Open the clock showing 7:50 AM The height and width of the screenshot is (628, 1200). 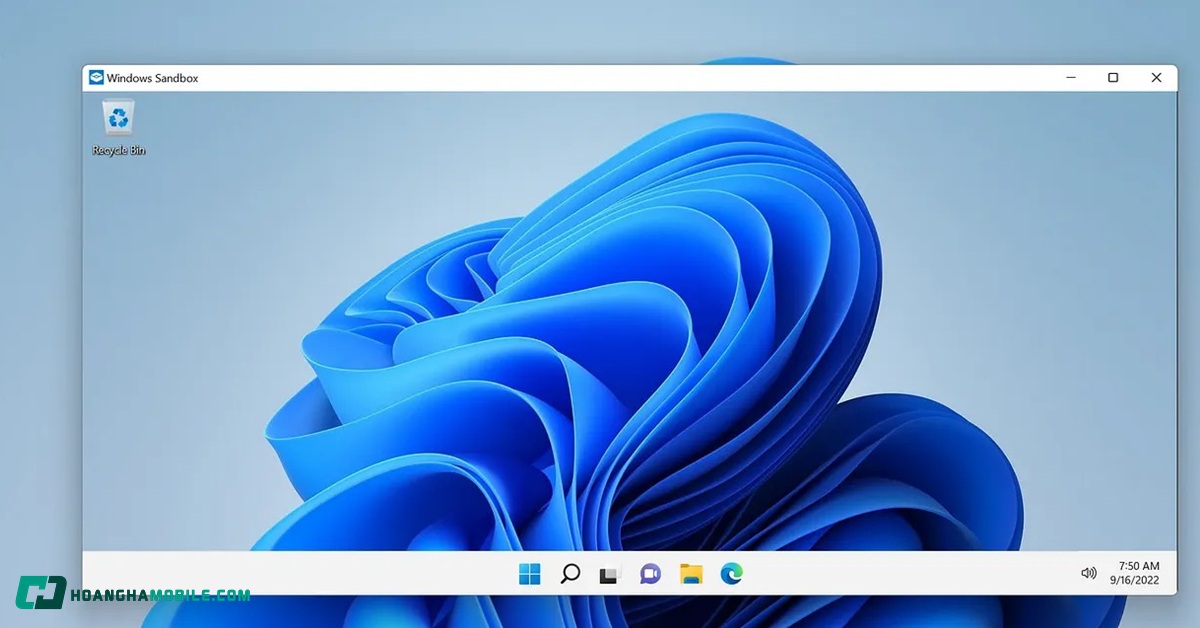[x=1139, y=566]
